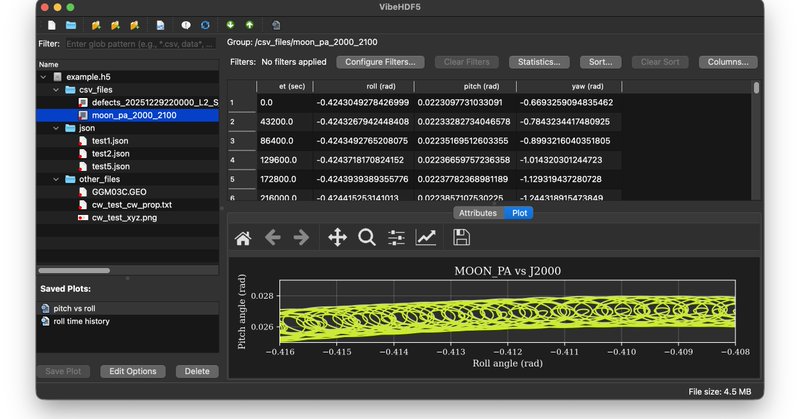This screenshot has width=800, height=419.
Task: Click the 'et (sec)' column header
Action: point(285,86)
